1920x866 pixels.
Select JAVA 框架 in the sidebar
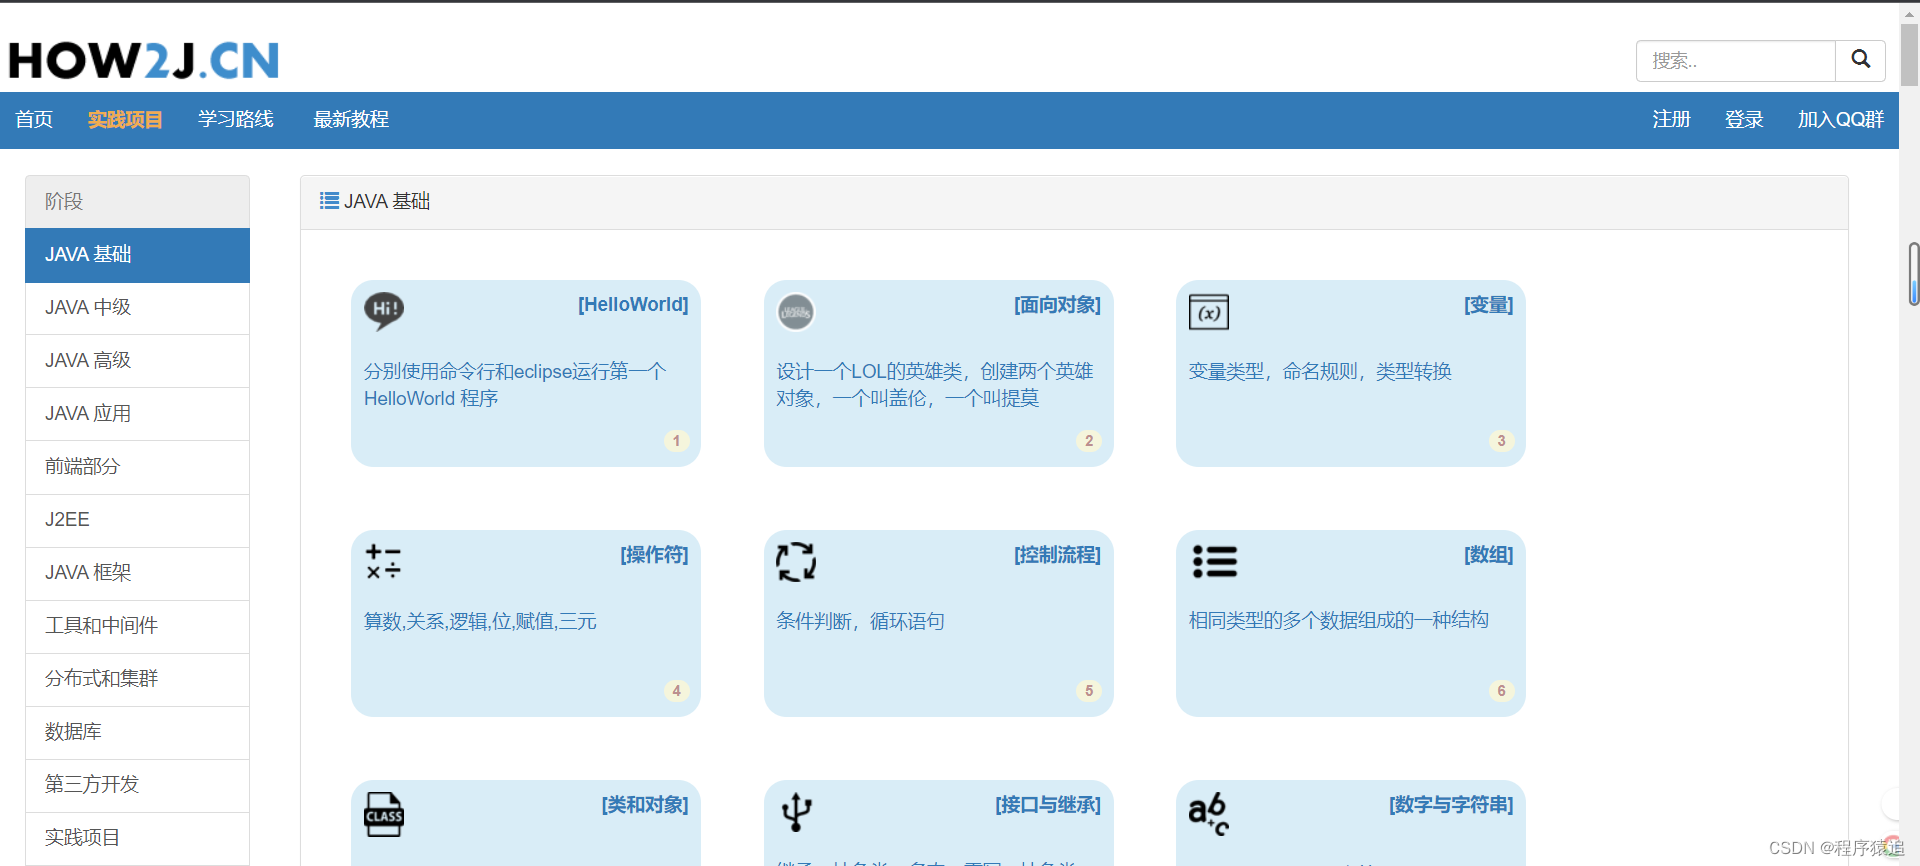[137, 573]
